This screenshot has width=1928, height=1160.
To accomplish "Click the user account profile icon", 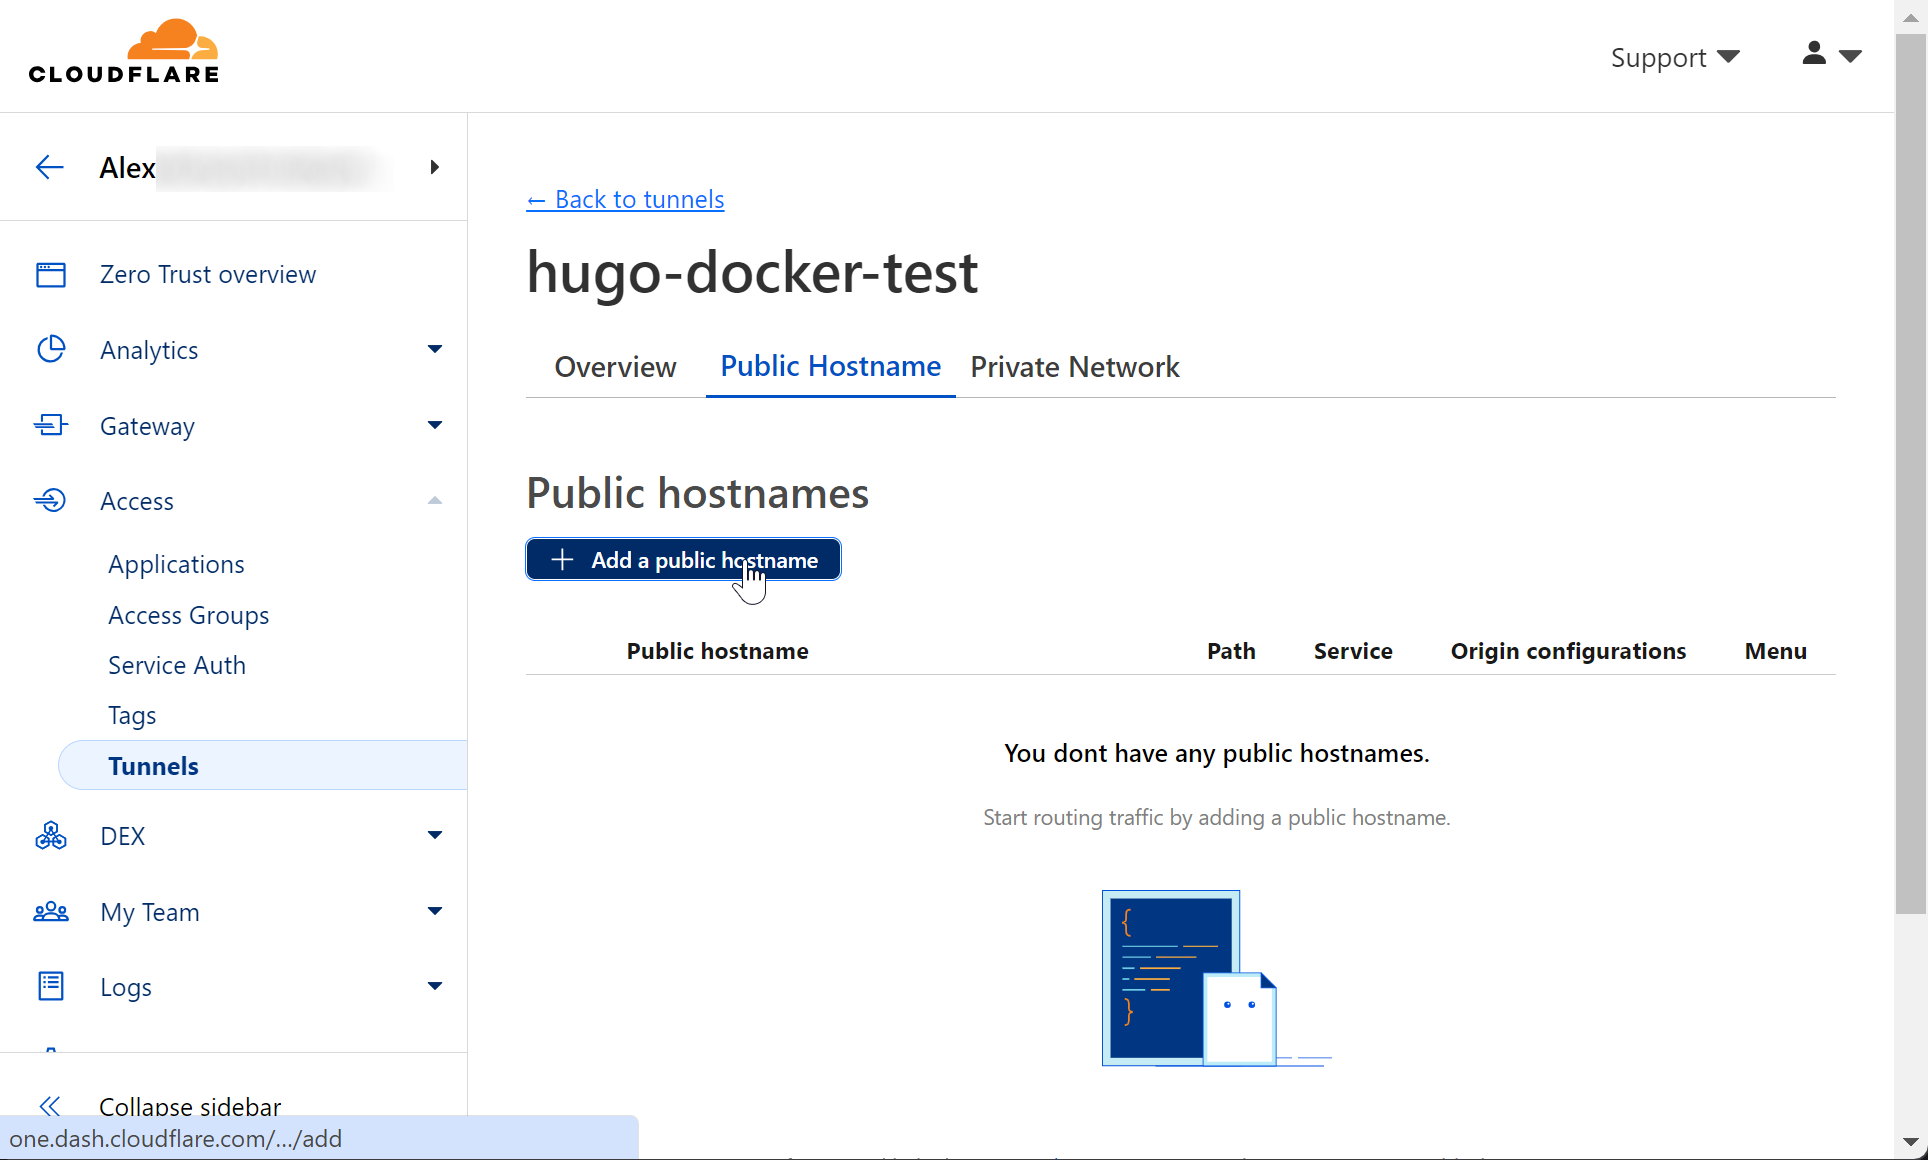I will pyautogui.click(x=1814, y=53).
